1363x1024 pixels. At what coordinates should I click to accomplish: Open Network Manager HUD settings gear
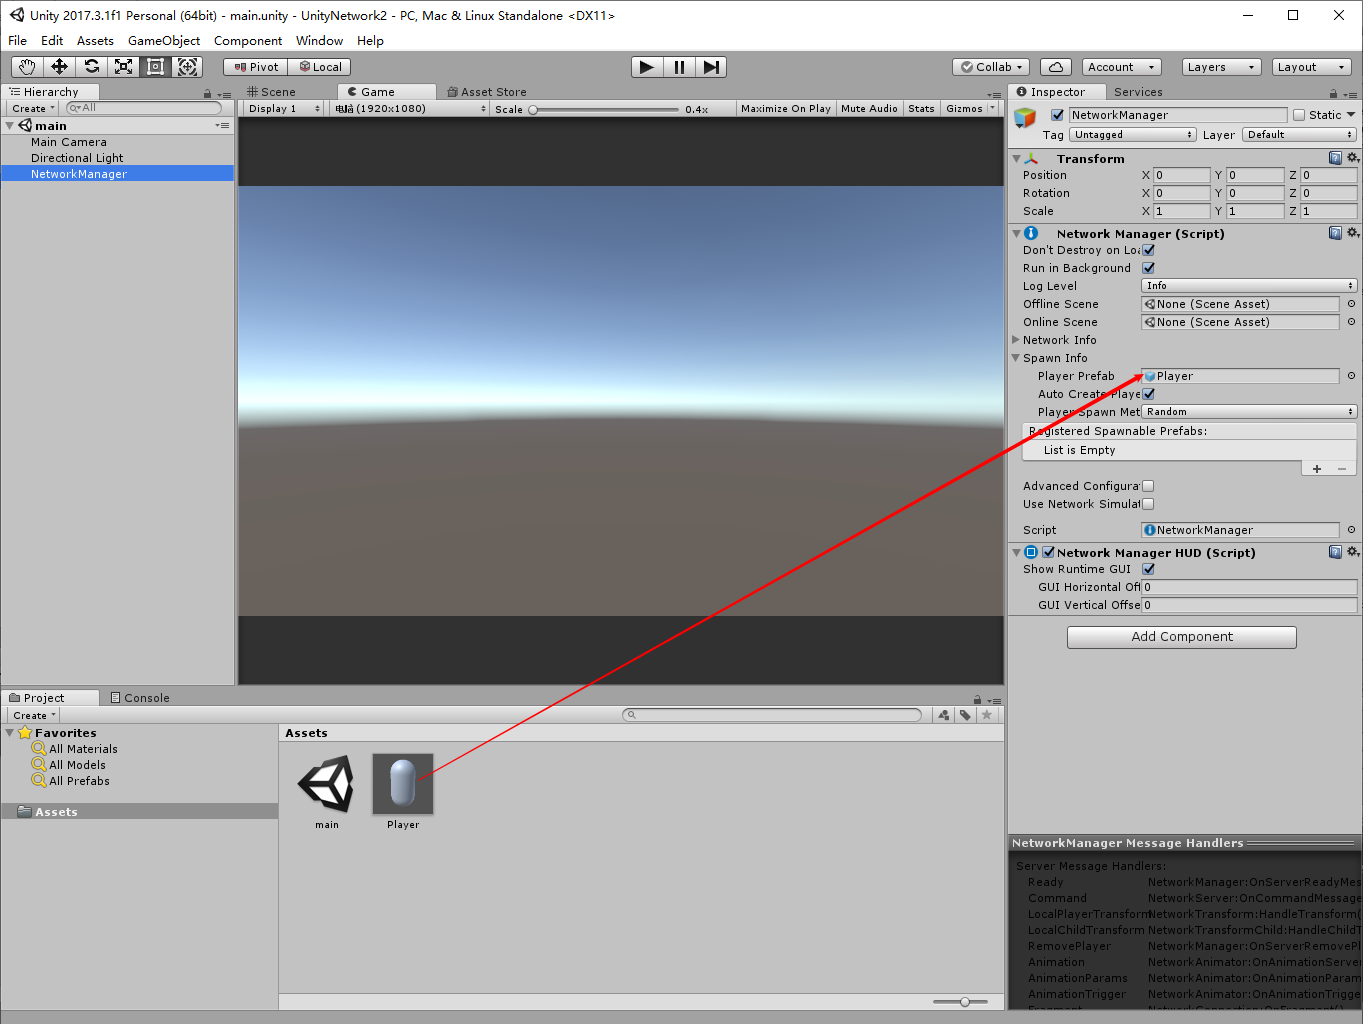[x=1352, y=552]
